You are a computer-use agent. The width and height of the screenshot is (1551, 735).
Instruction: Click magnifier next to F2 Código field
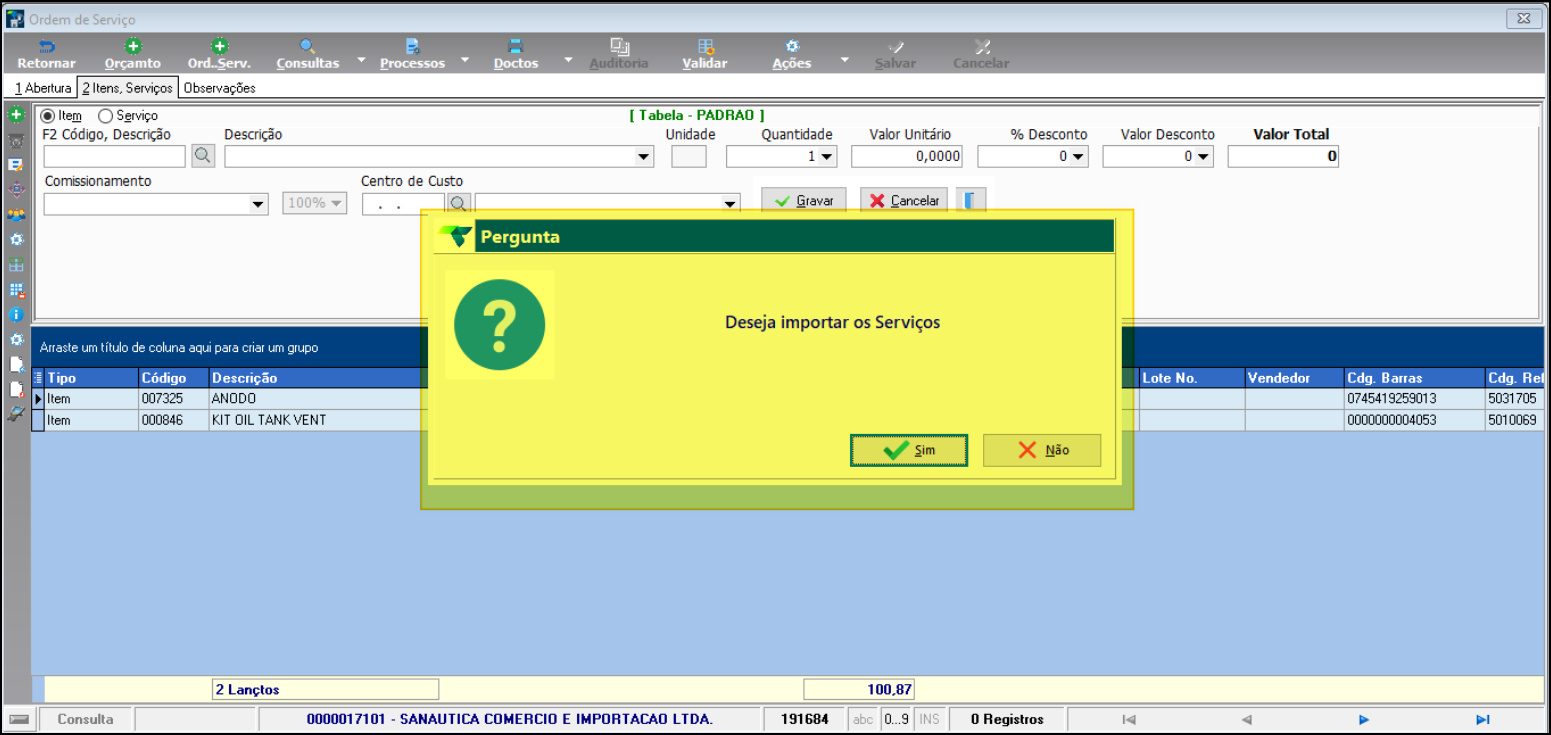[x=203, y=156]
